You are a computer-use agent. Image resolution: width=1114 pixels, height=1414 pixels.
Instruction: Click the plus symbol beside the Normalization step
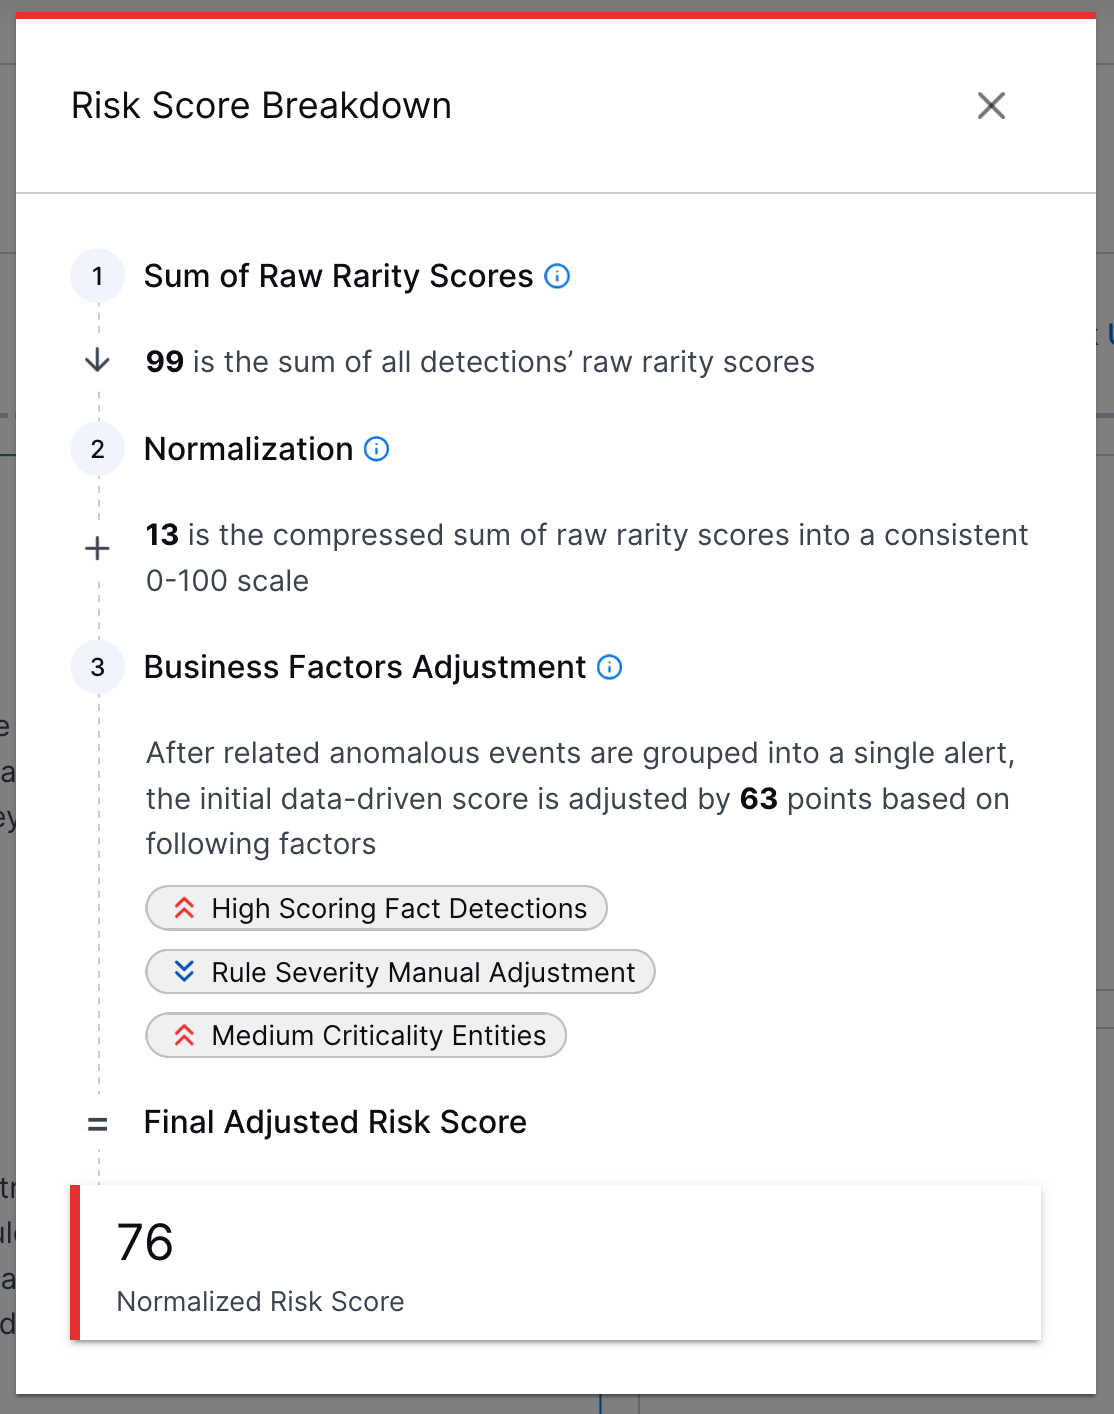(x=97, y=549)
